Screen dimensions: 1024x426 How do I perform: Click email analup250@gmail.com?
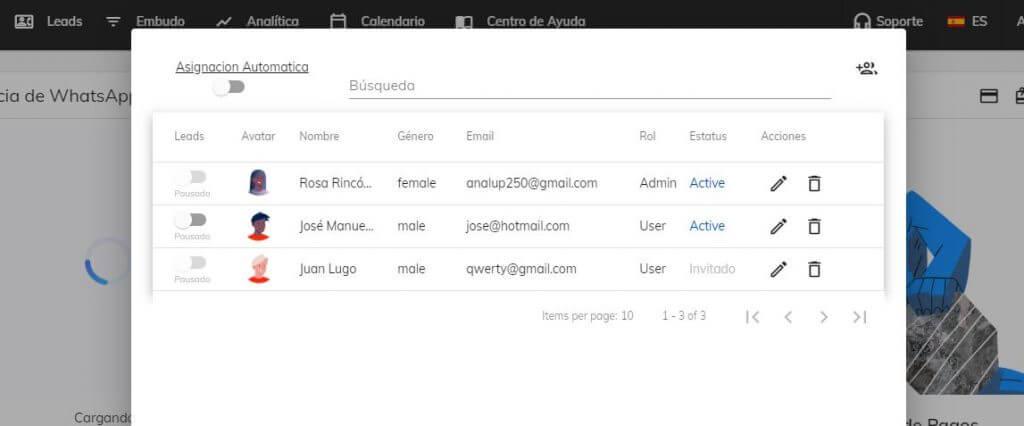coord(532,184)
